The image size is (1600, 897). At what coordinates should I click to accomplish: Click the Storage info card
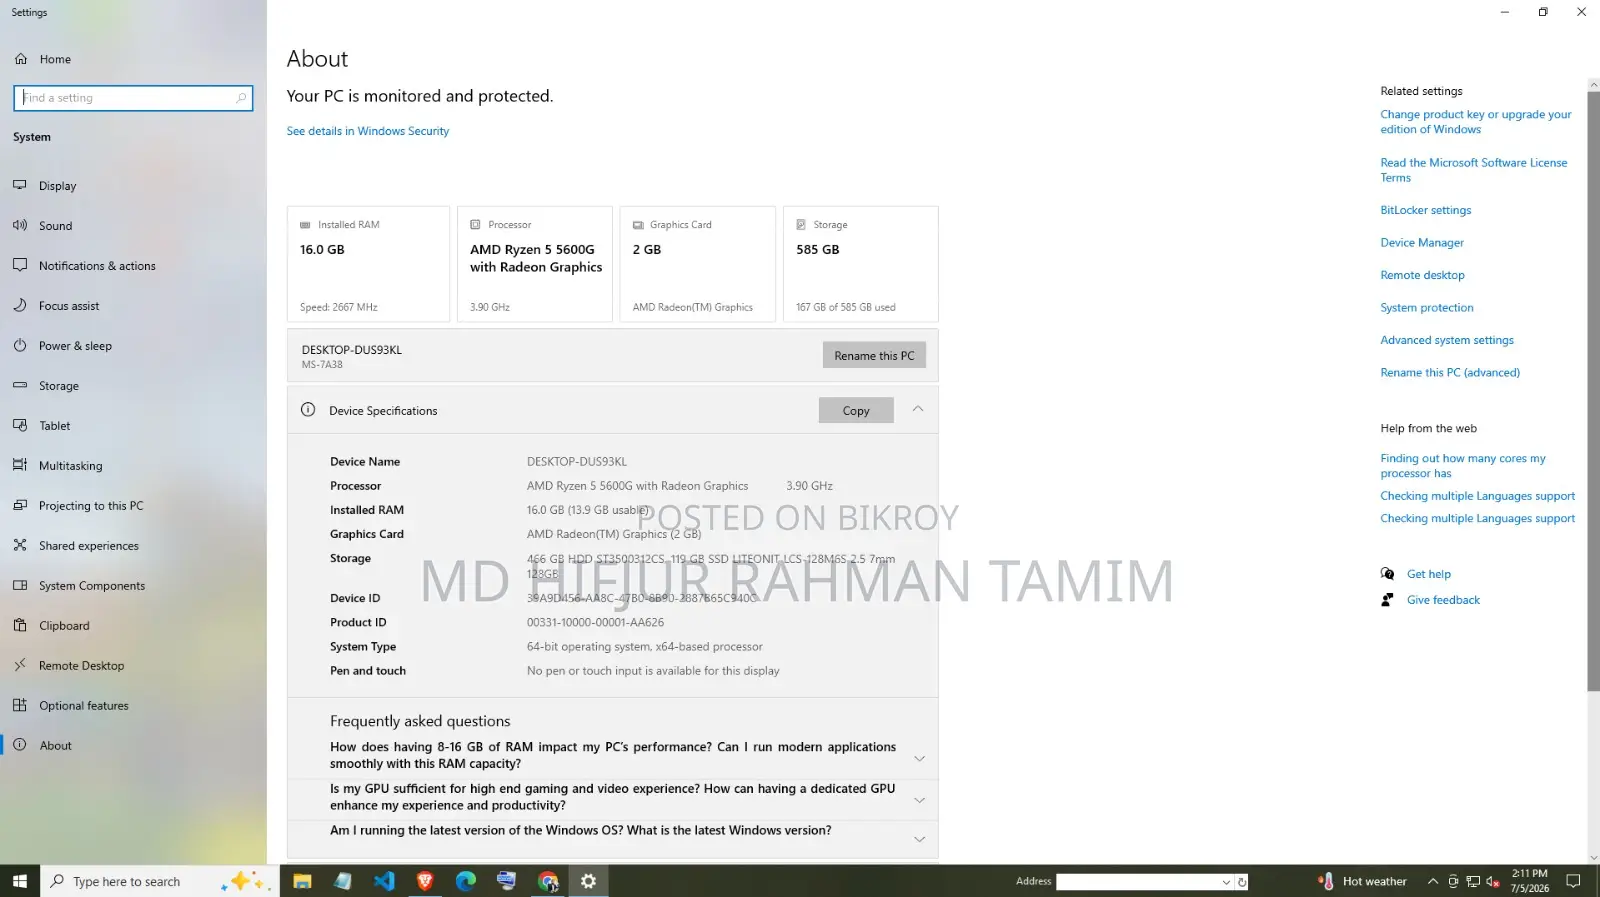[x=861, y=264]
